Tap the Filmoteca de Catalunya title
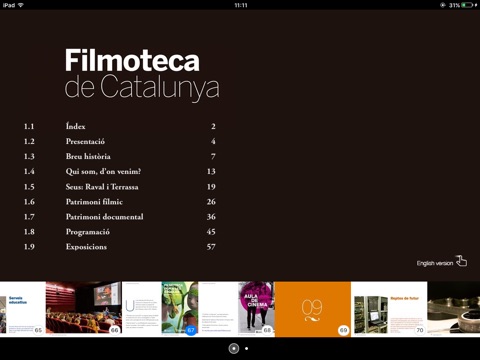This screenshot has height=360, width=480. point(142,75)
